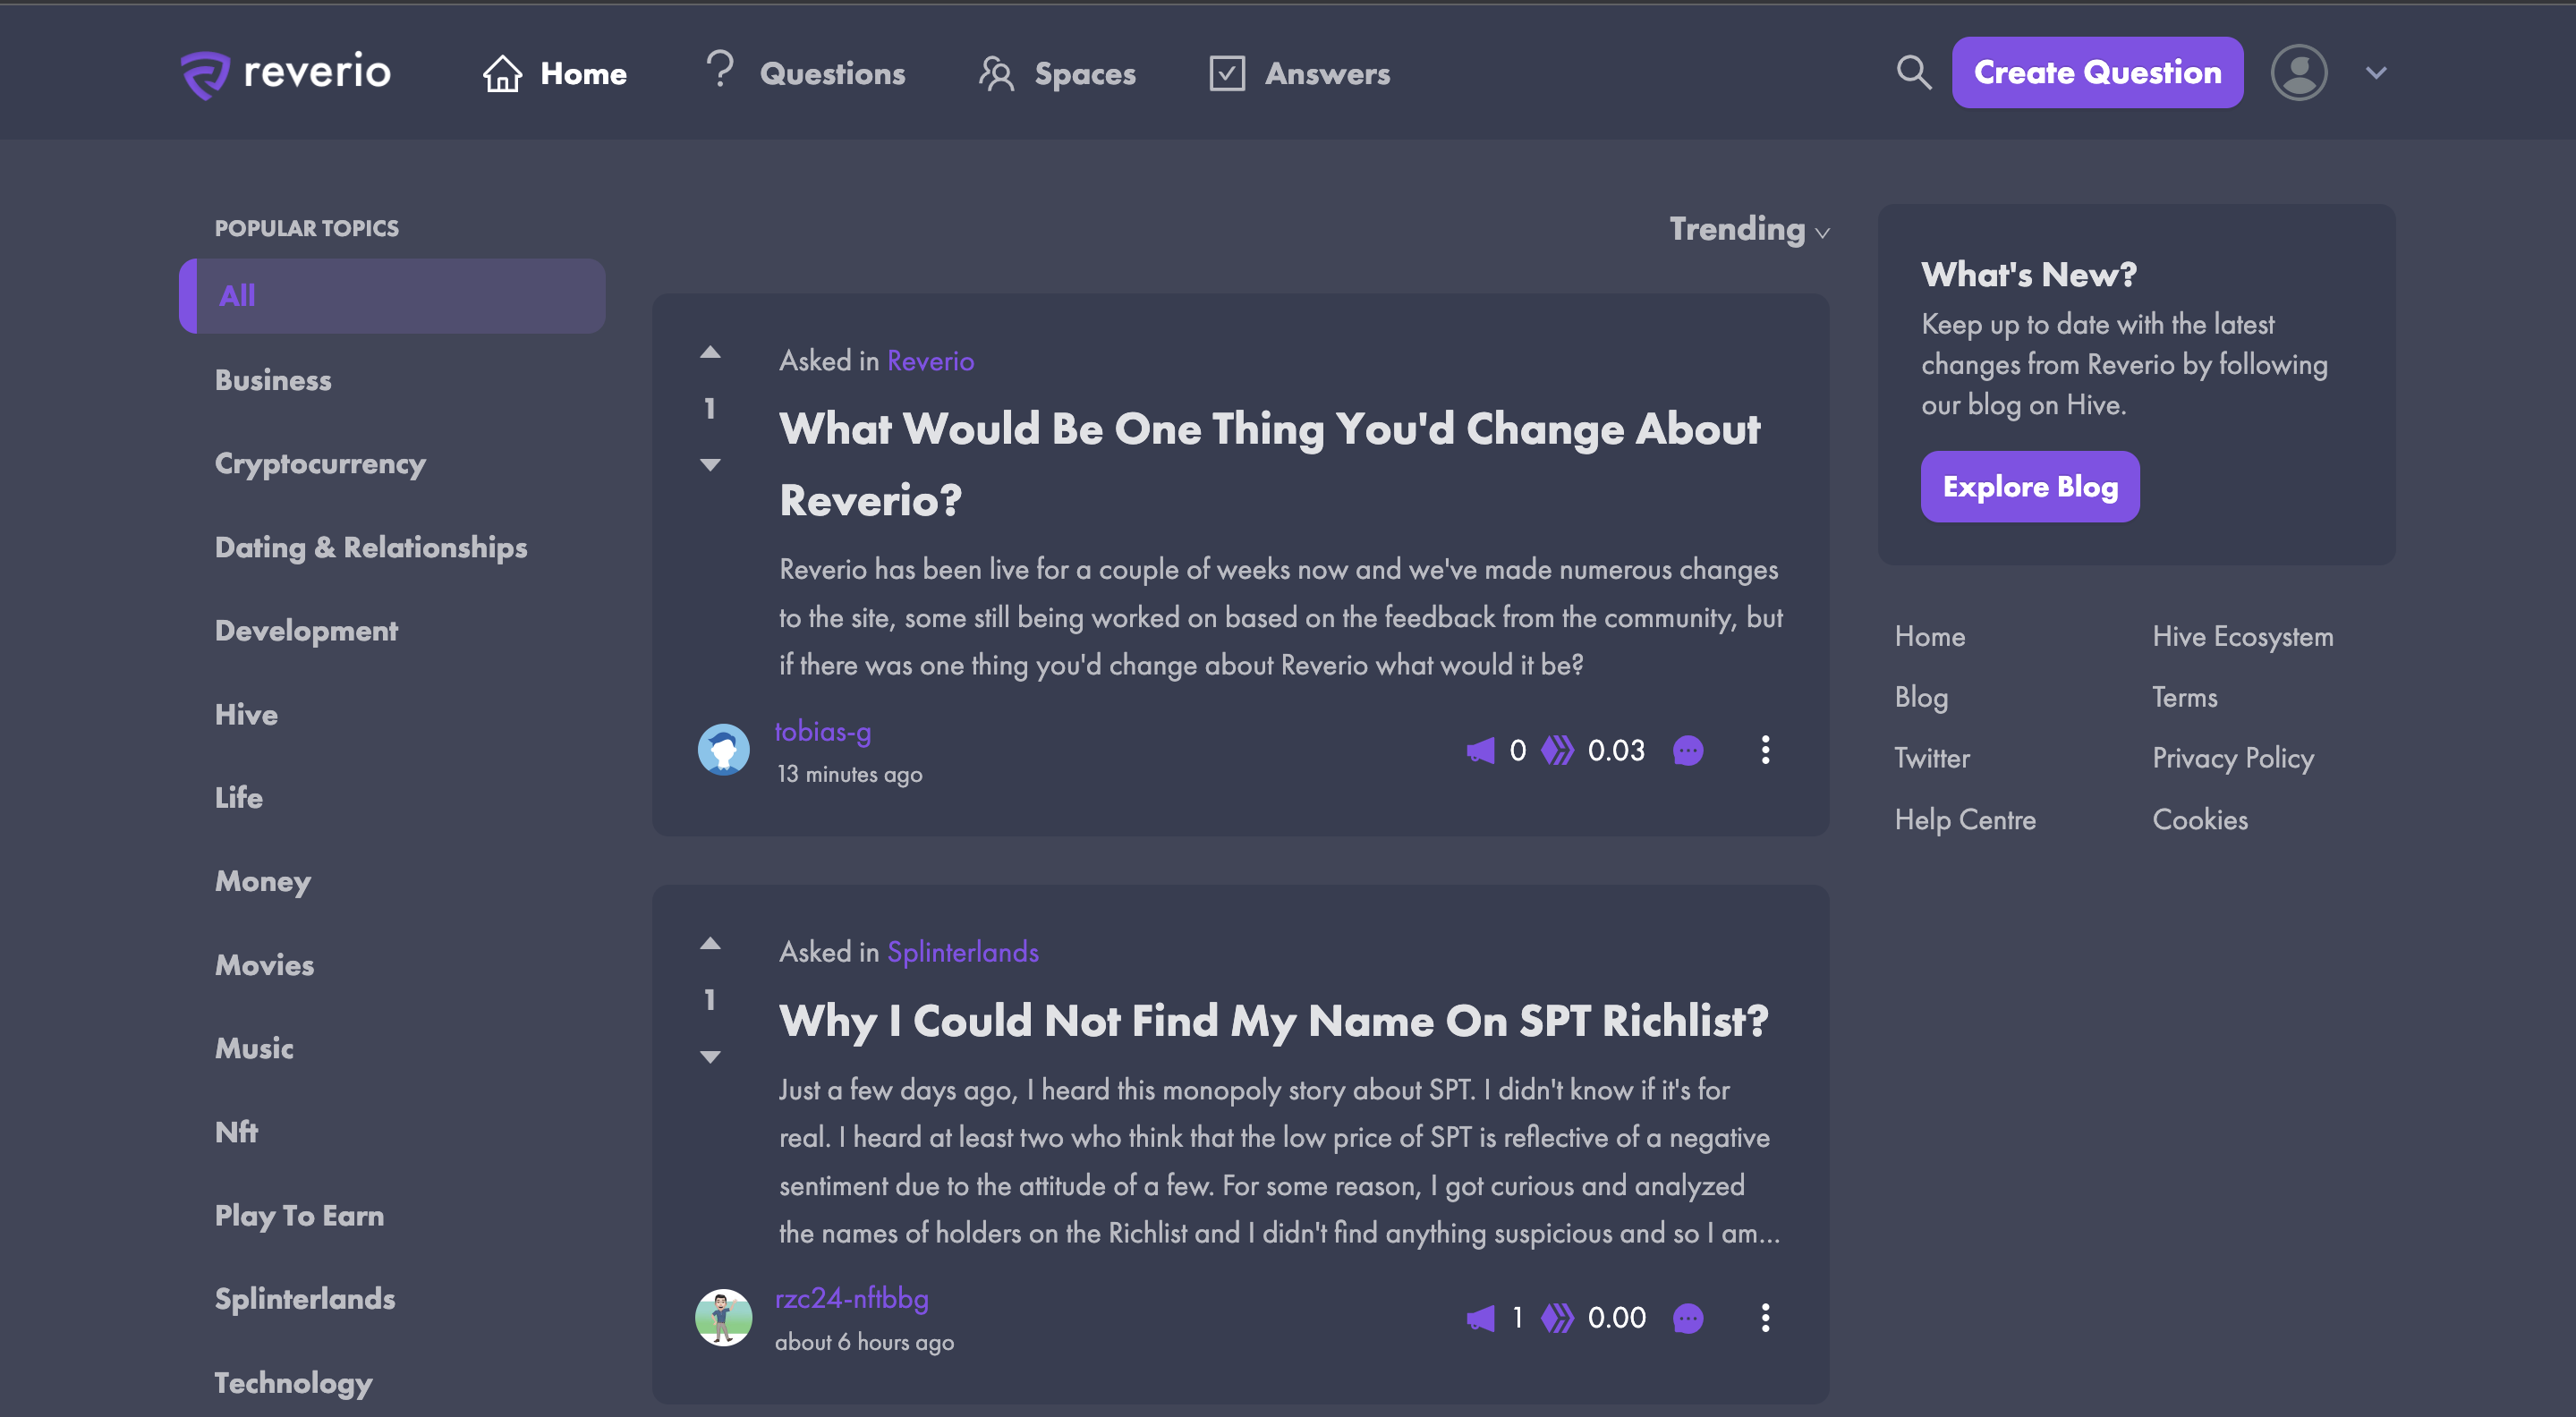Select the Splinterlands topic in sidebar
Screen dimensions: 2576x1417
305,1298
